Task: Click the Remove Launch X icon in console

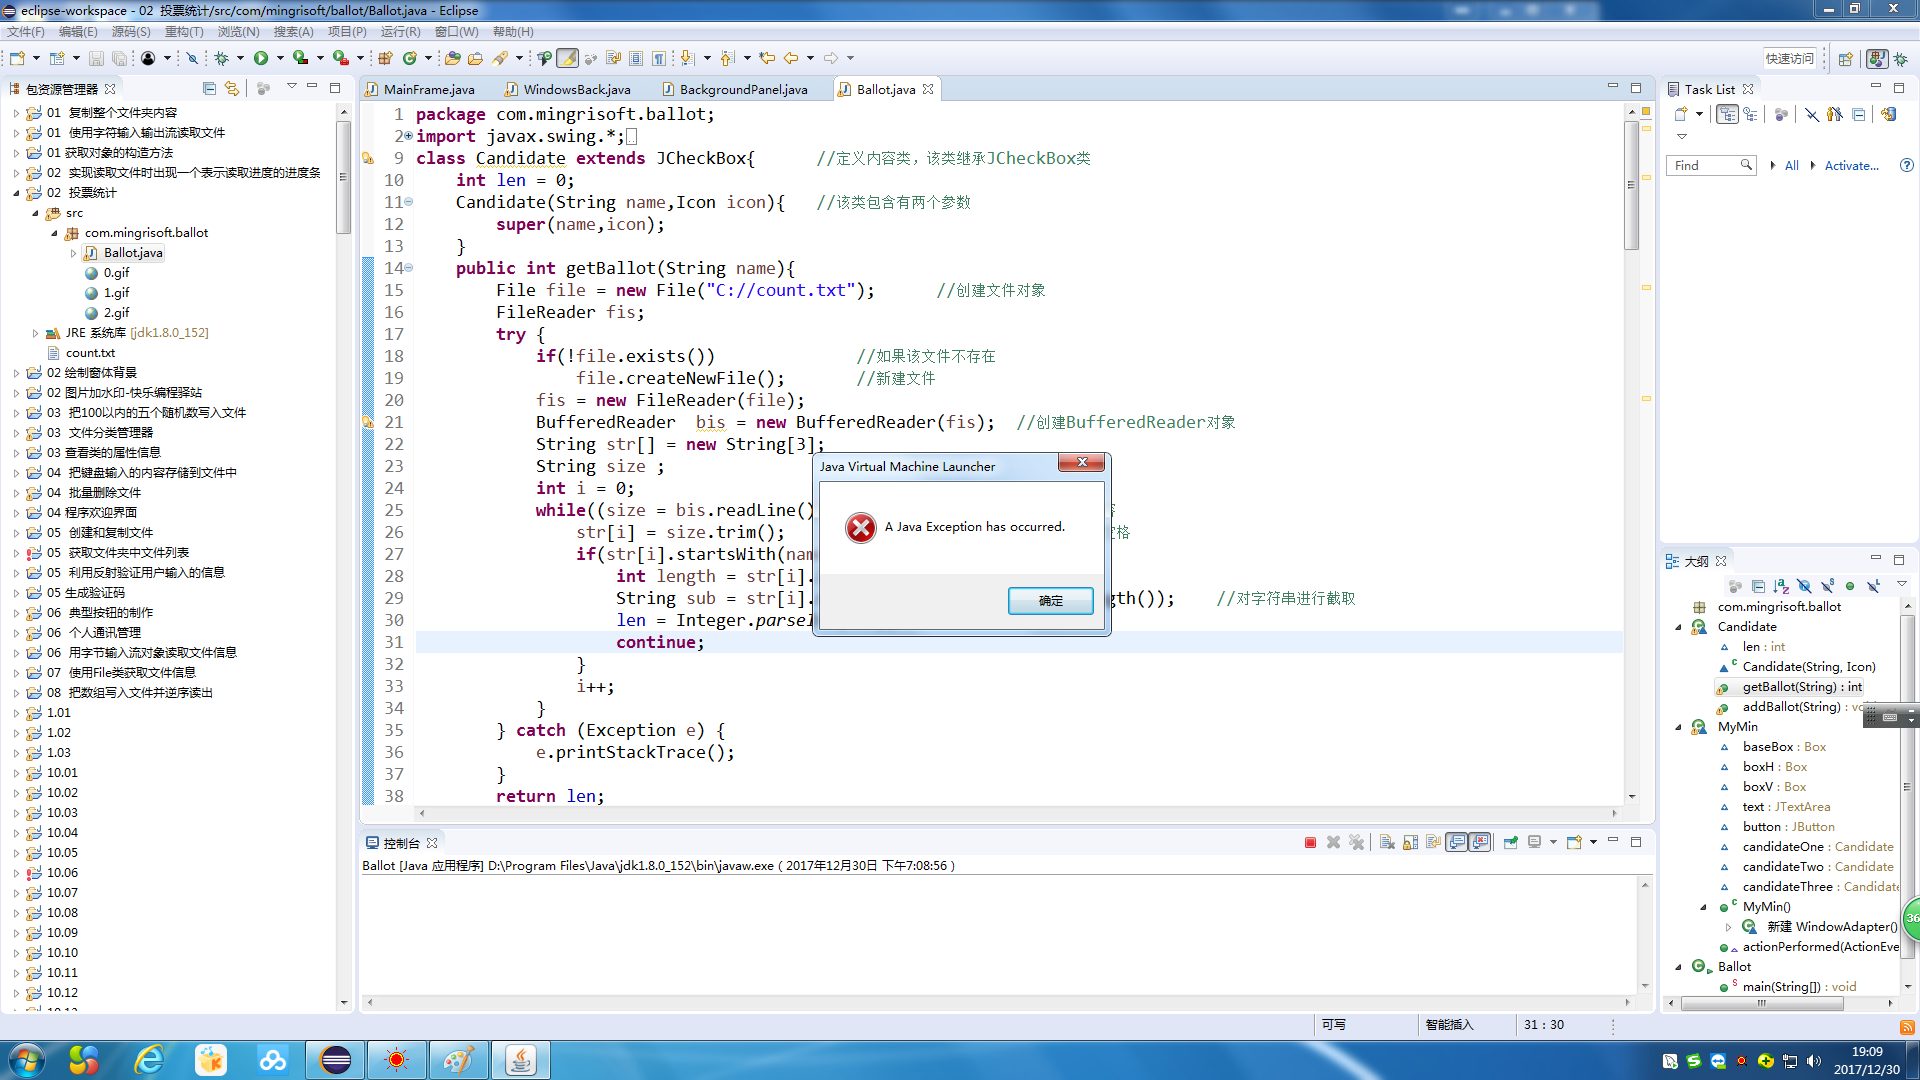Action: click(1333, 842)
